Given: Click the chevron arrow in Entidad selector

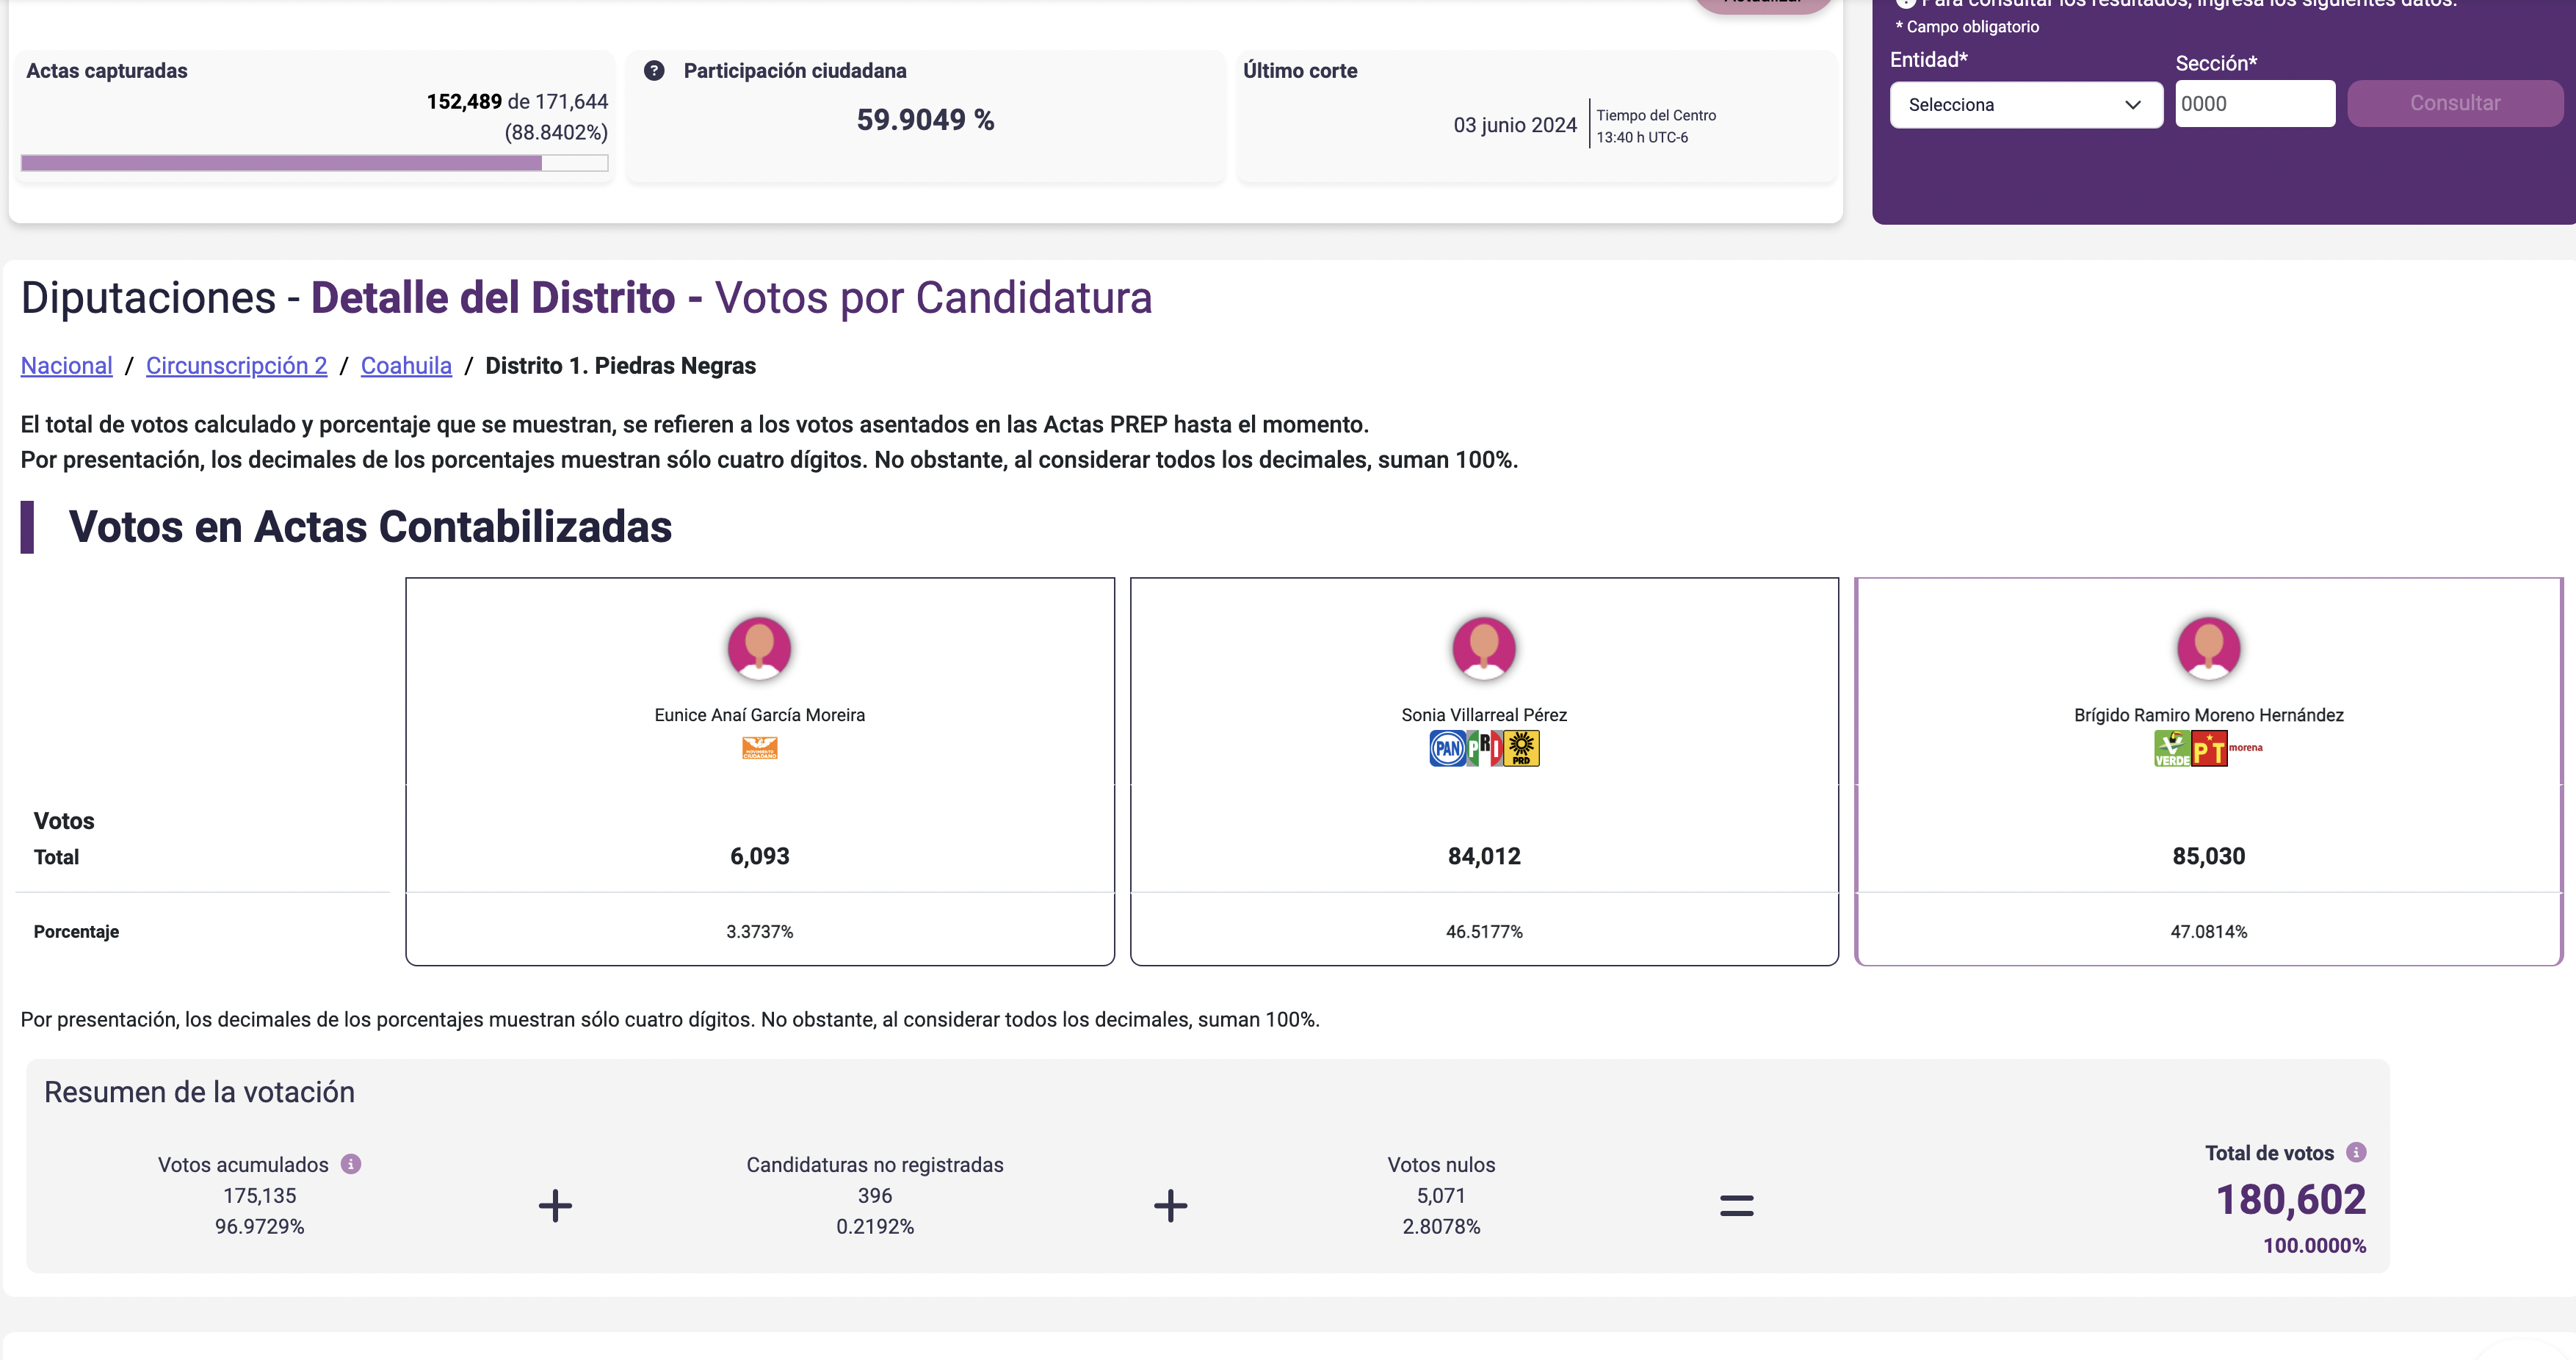Looking at the screenshot, I should tap(2133, 105).
